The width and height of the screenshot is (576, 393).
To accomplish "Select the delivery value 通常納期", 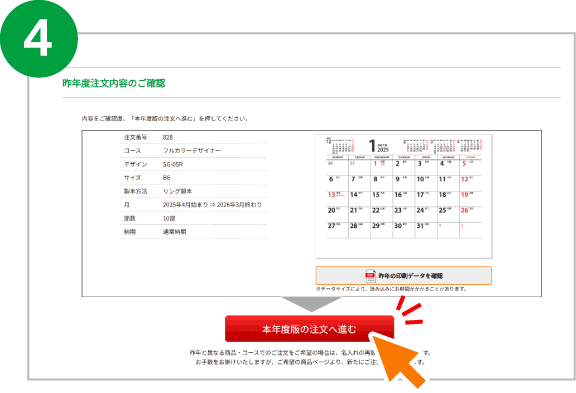I will click(x=174, y=232).
